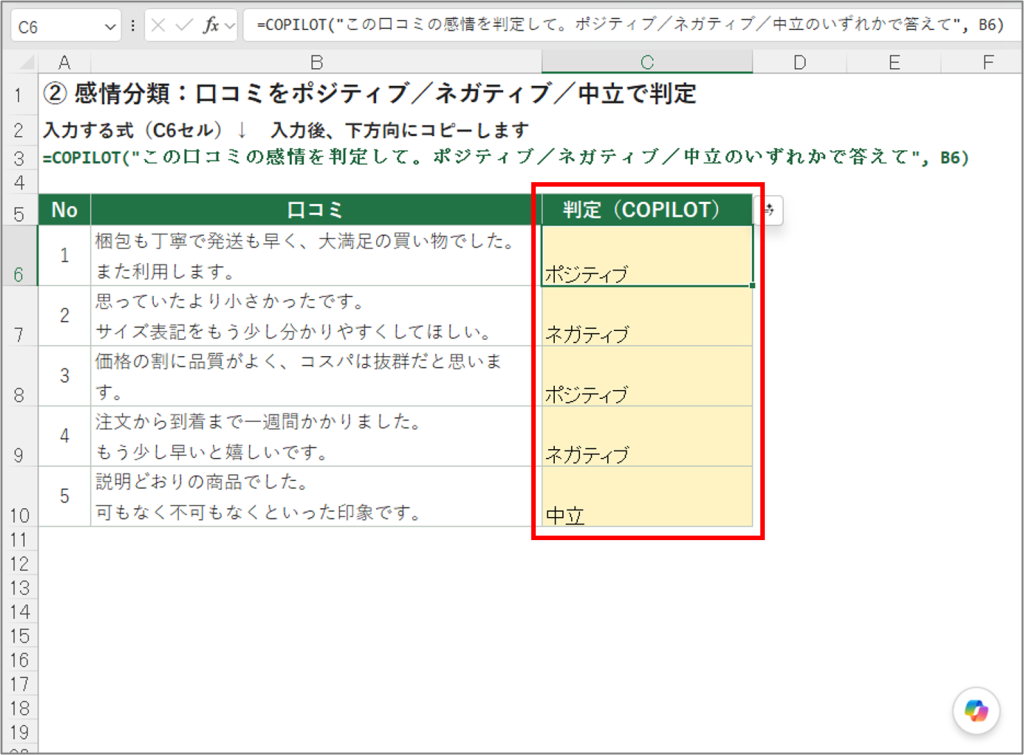Viewport: 1024px width, 755px height.
Task: Click the No cell with value 5
Action: point(64,496)
